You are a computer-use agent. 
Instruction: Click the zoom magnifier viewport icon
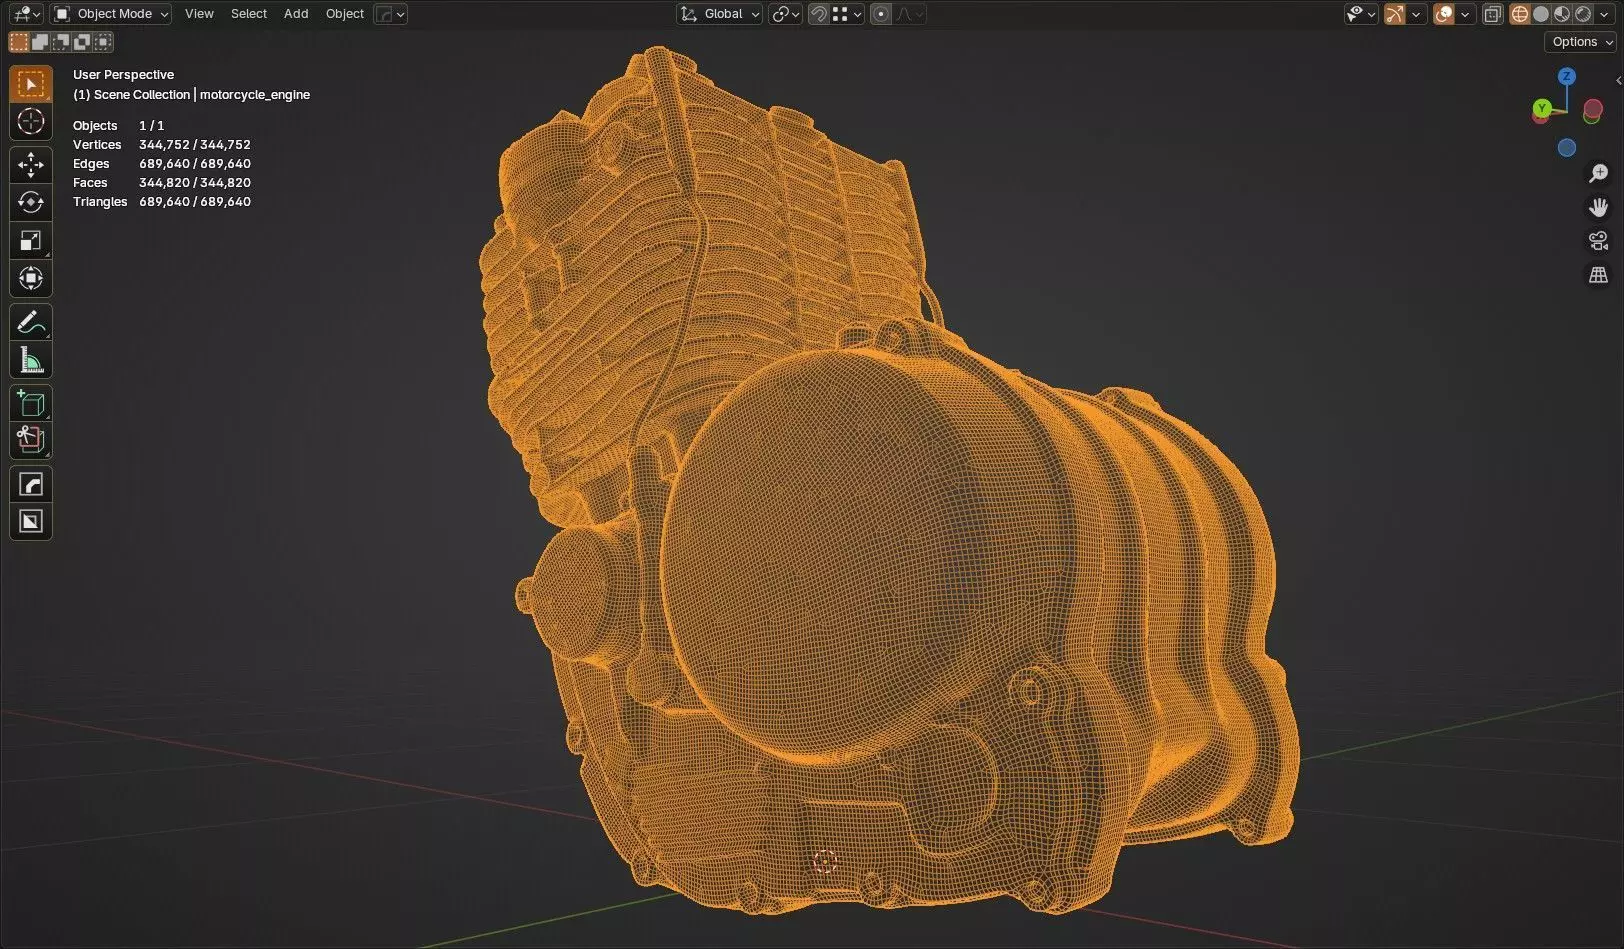[x=1598, y=173]
